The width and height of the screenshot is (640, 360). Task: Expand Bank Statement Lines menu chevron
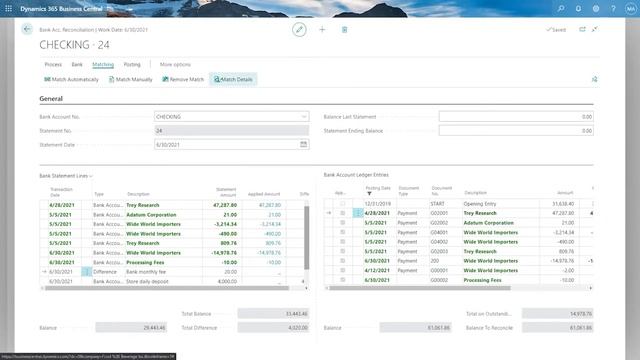pyautogui.click(x=91, y=176)
